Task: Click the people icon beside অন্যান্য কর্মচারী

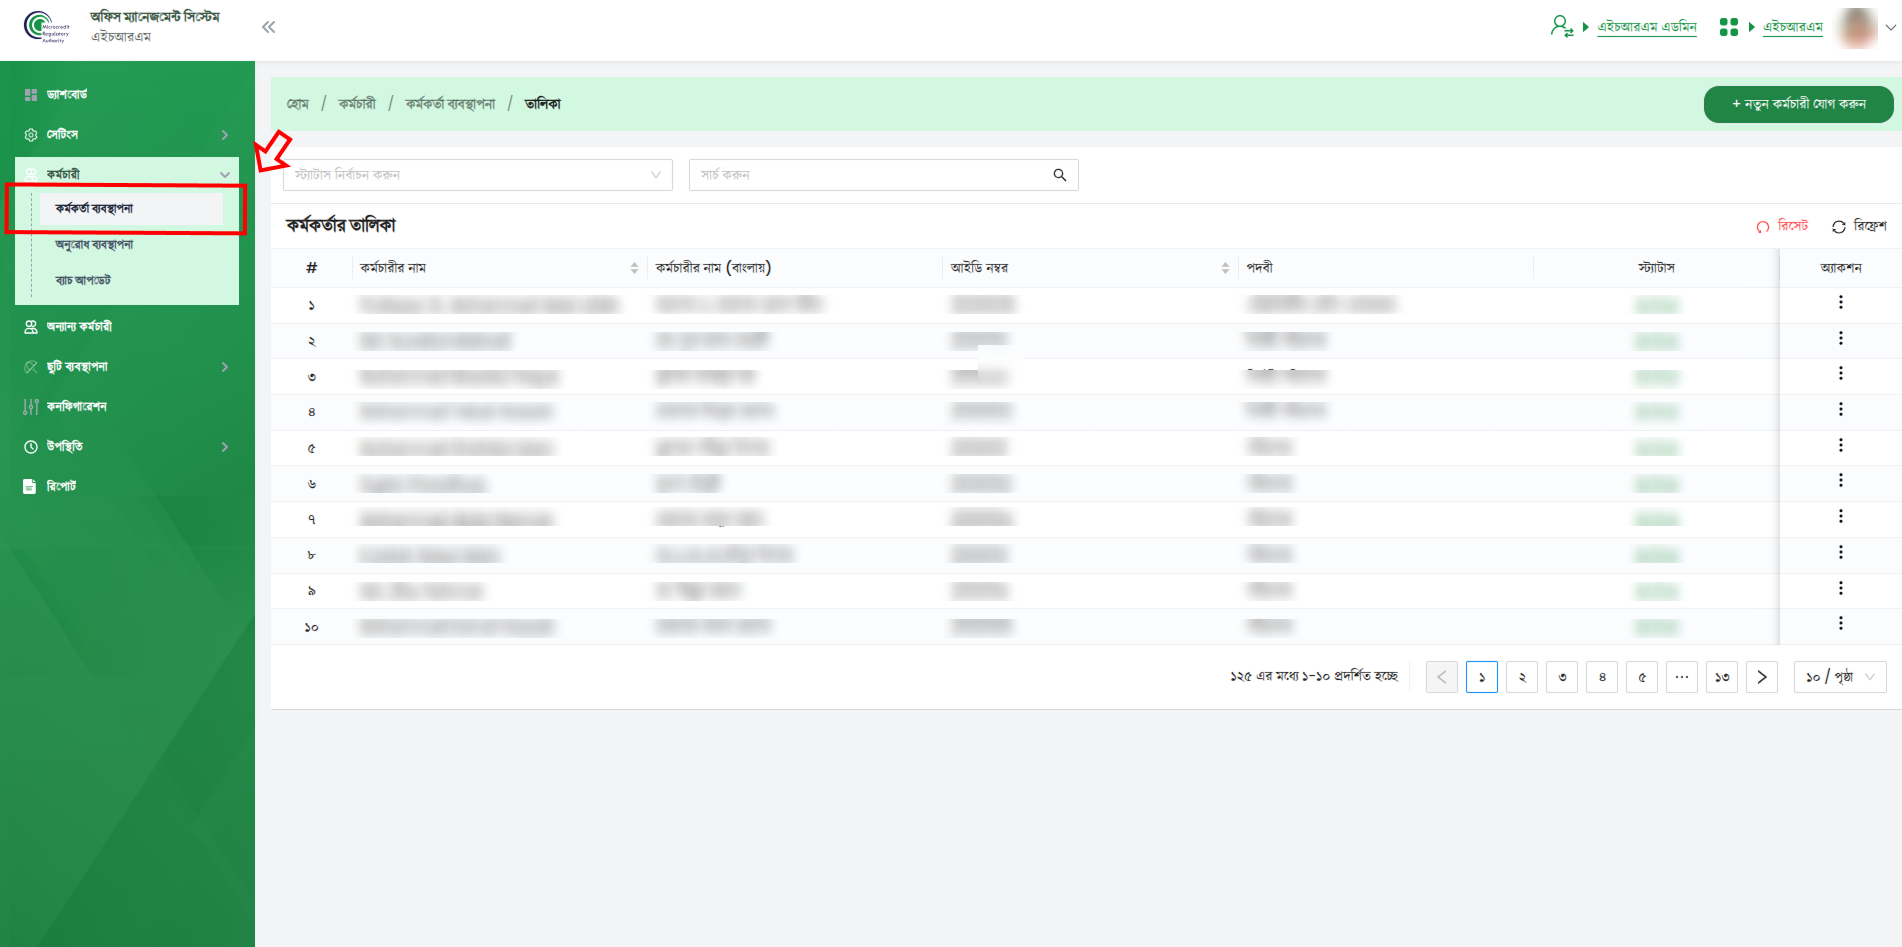Action: coord(31,327)
